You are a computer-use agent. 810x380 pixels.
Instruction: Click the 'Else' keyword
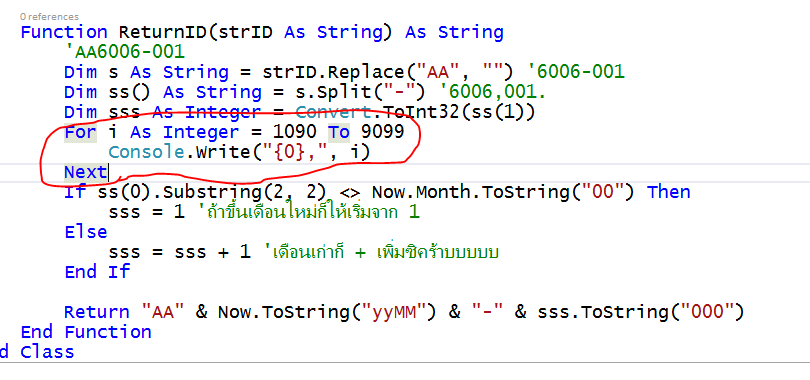click(x=86, y=232)
